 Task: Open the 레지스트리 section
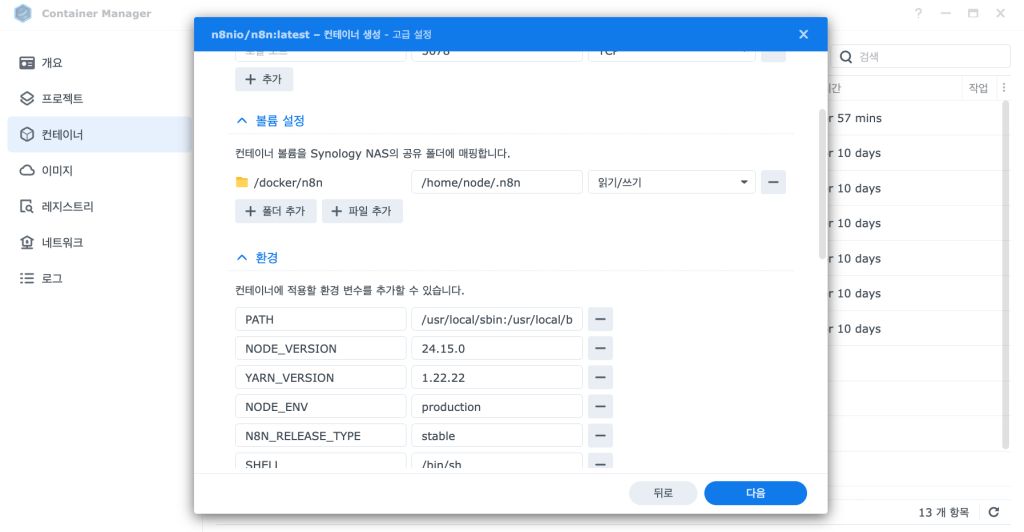tap(99, 206)
